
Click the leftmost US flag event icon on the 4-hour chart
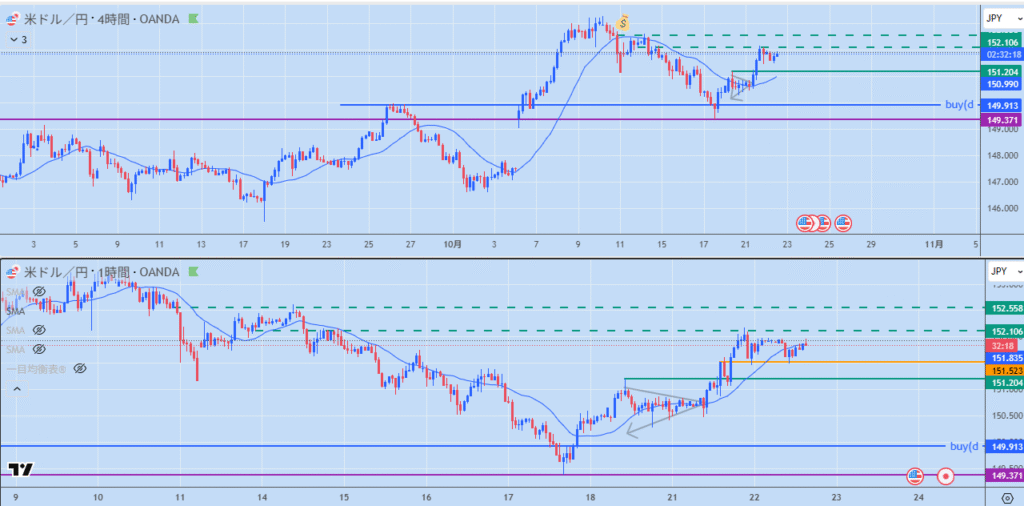tap(805, 222)
